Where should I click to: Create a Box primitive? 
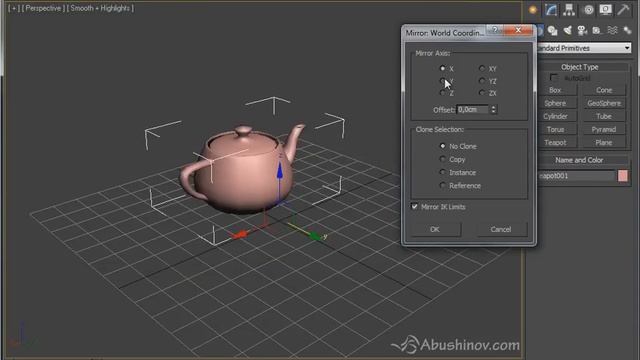coord(555,90)
